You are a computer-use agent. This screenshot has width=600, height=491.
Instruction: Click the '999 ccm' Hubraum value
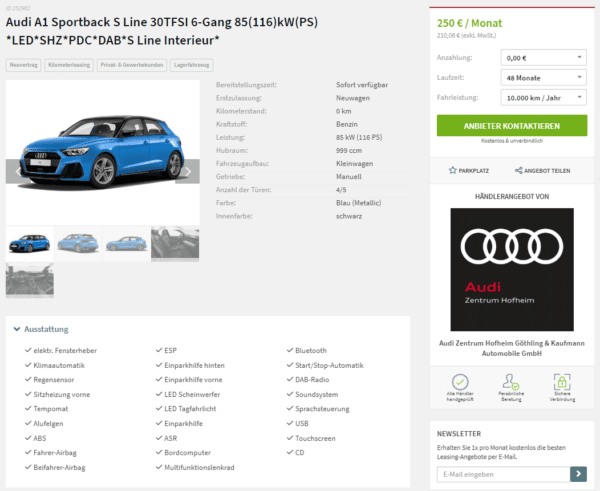coord(349,150)
